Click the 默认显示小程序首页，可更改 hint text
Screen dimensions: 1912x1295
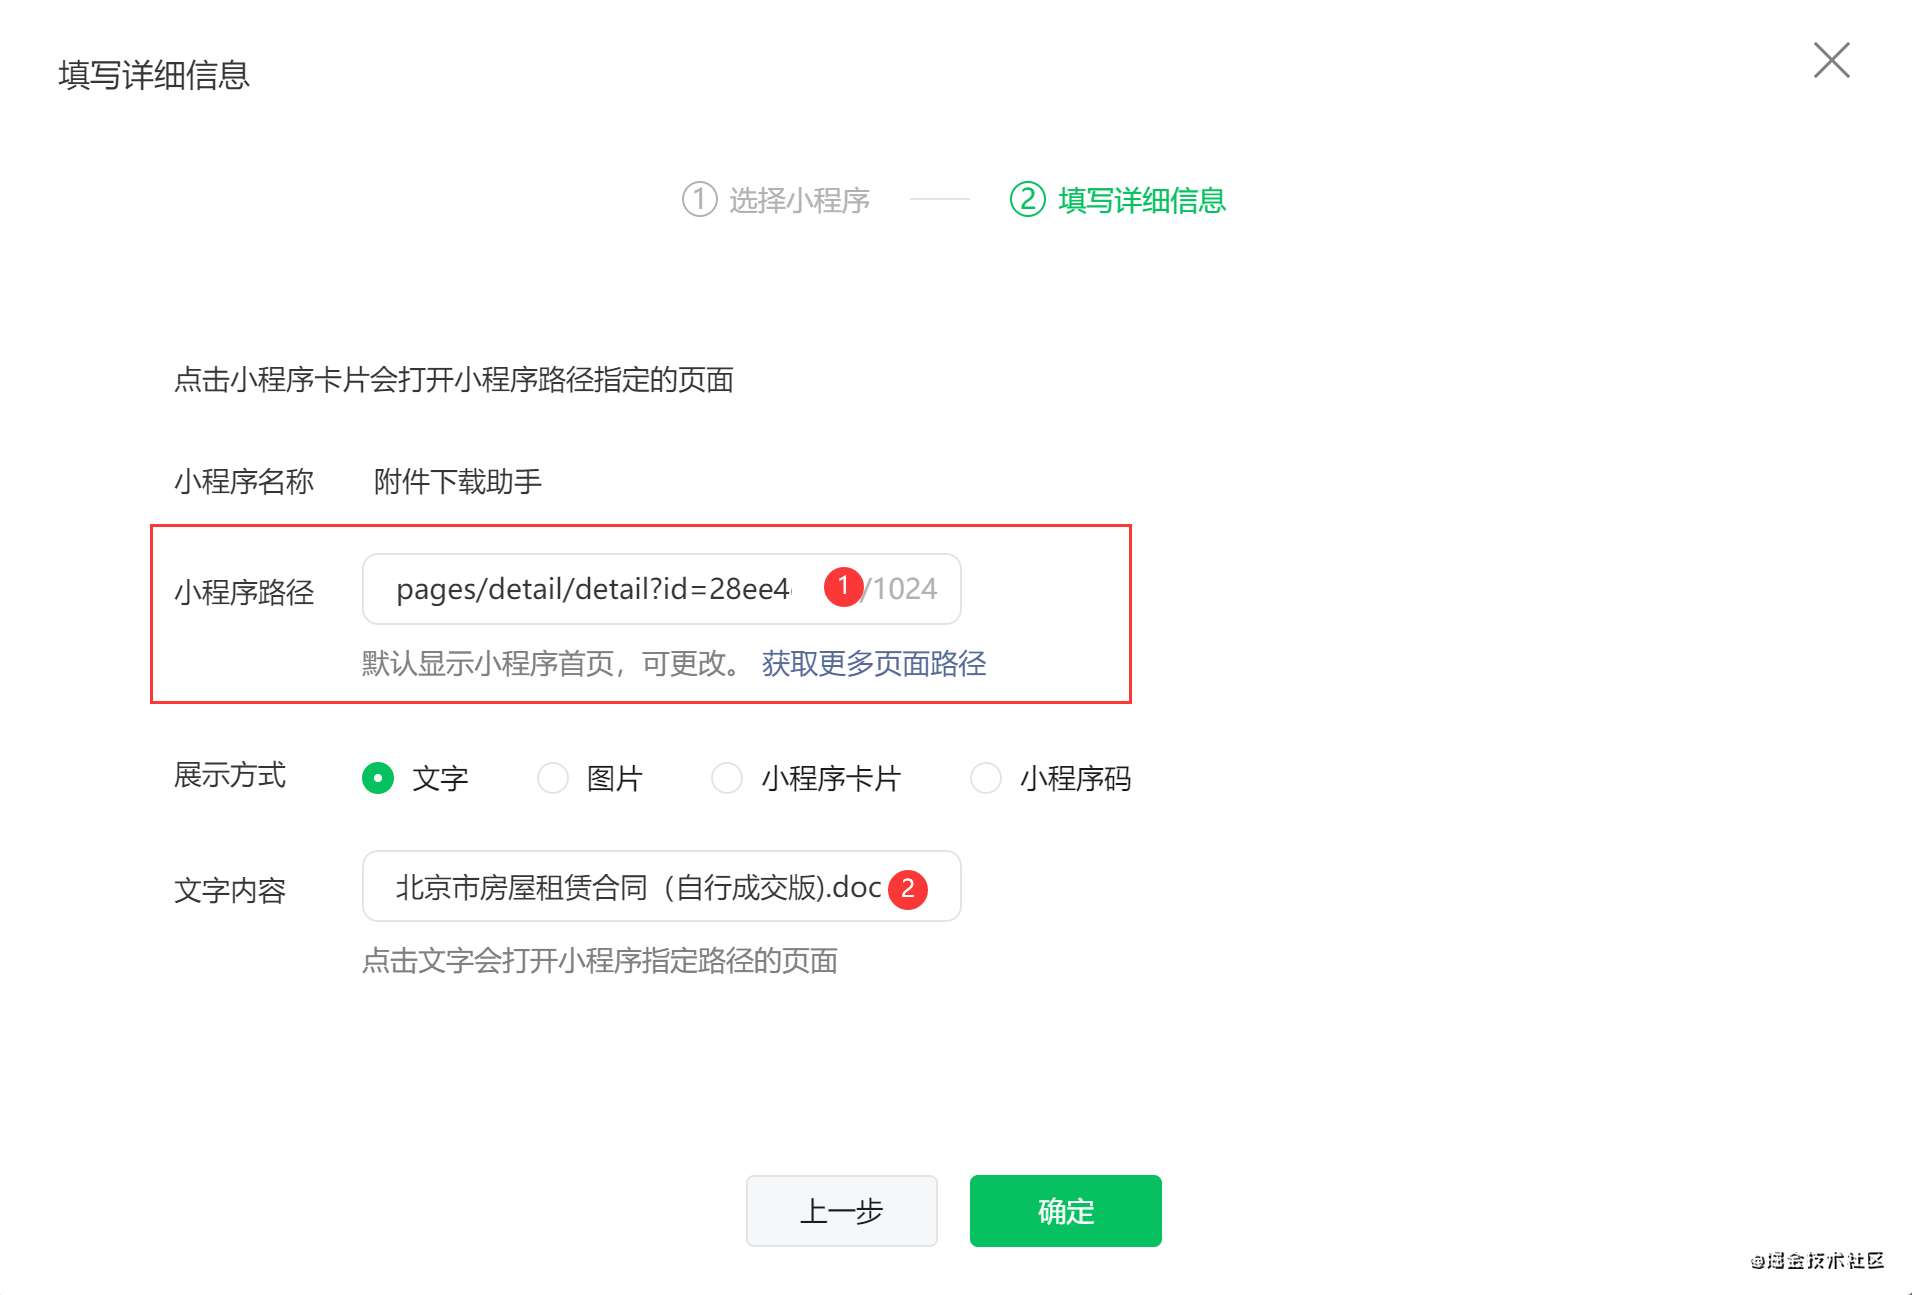point(551,663)
